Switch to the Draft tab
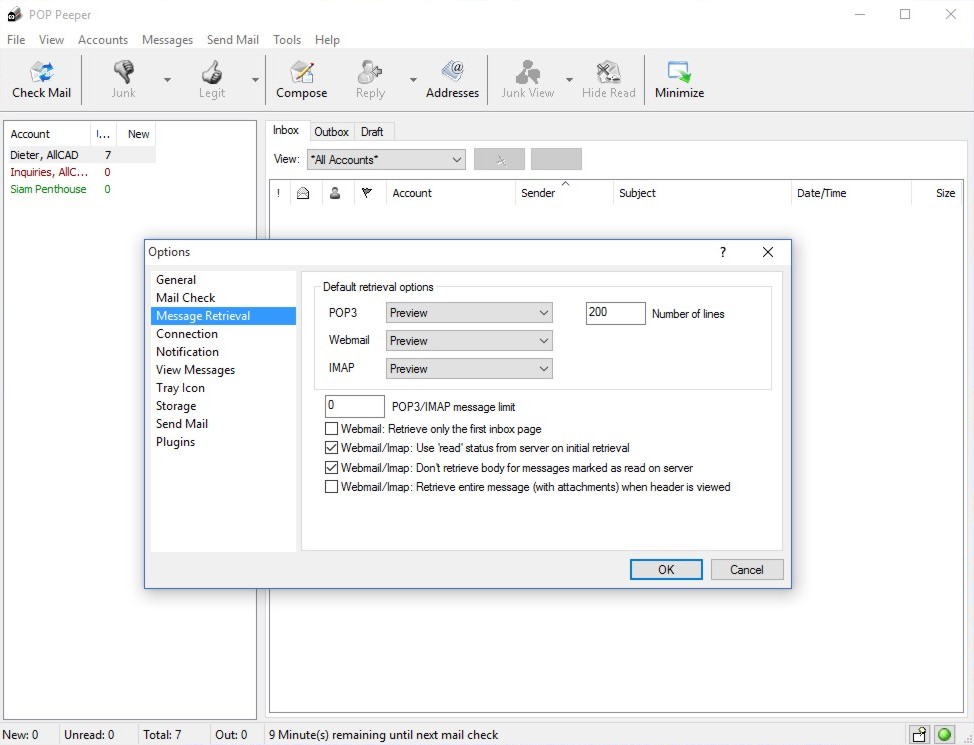This screenshot has height=745, width=974. 372,132
